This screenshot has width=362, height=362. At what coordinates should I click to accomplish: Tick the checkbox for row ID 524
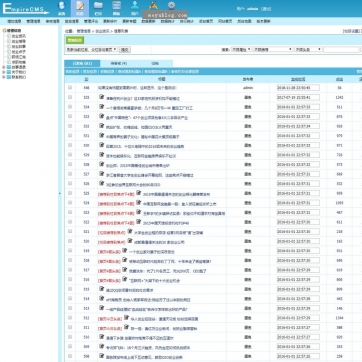pos(70,202)
